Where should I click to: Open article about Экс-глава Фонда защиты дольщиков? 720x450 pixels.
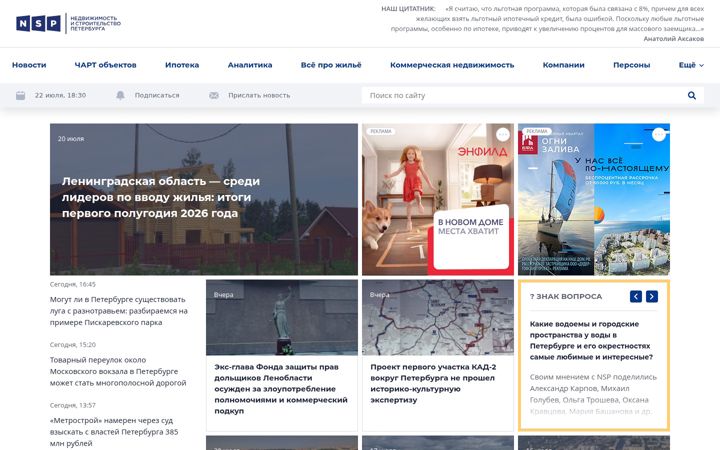[281, 389]
